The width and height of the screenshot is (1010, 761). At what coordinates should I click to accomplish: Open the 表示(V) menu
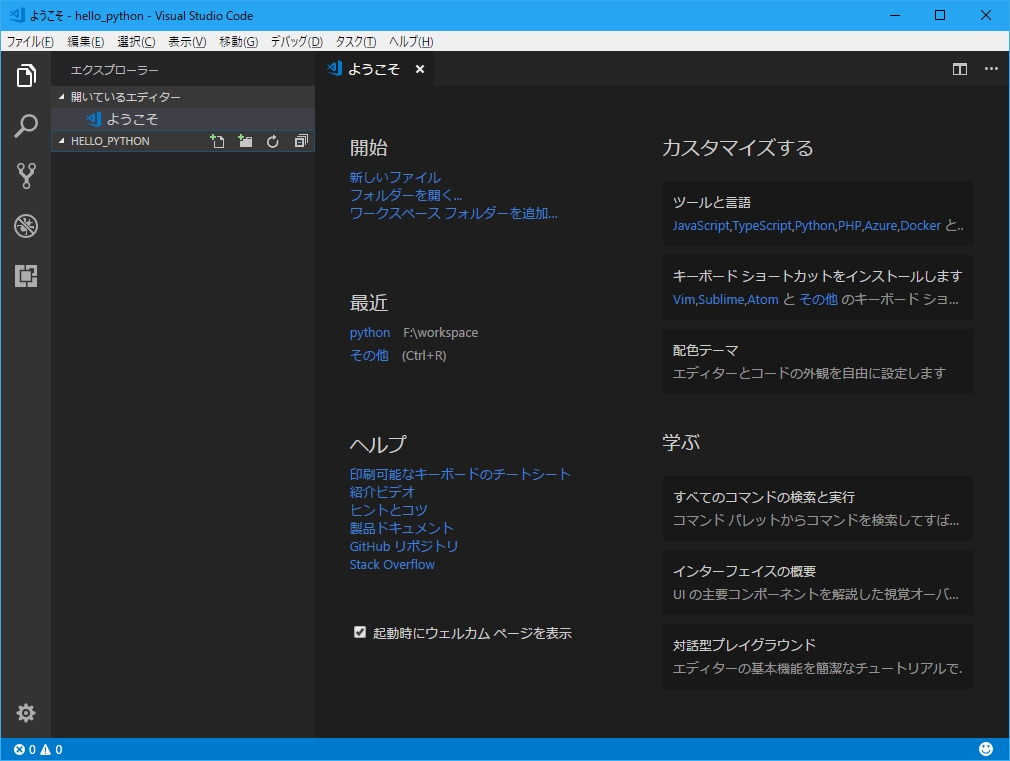coord(187,41)
